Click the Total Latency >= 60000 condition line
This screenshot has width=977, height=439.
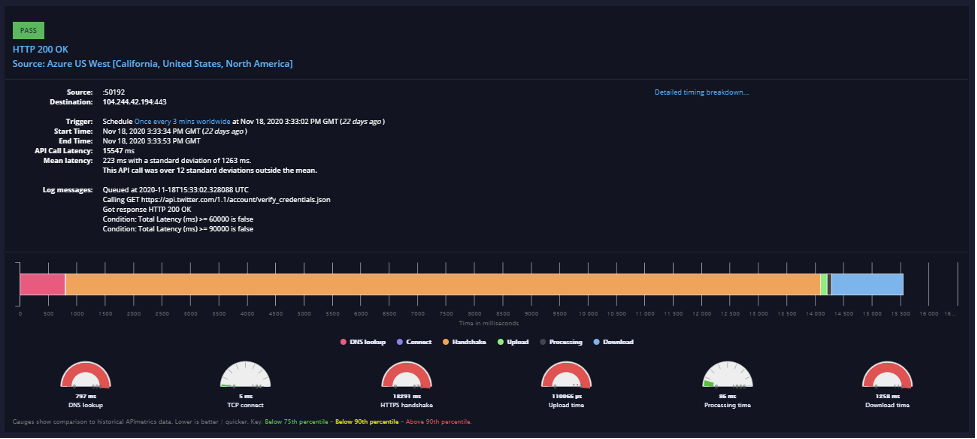click(178, 219)
